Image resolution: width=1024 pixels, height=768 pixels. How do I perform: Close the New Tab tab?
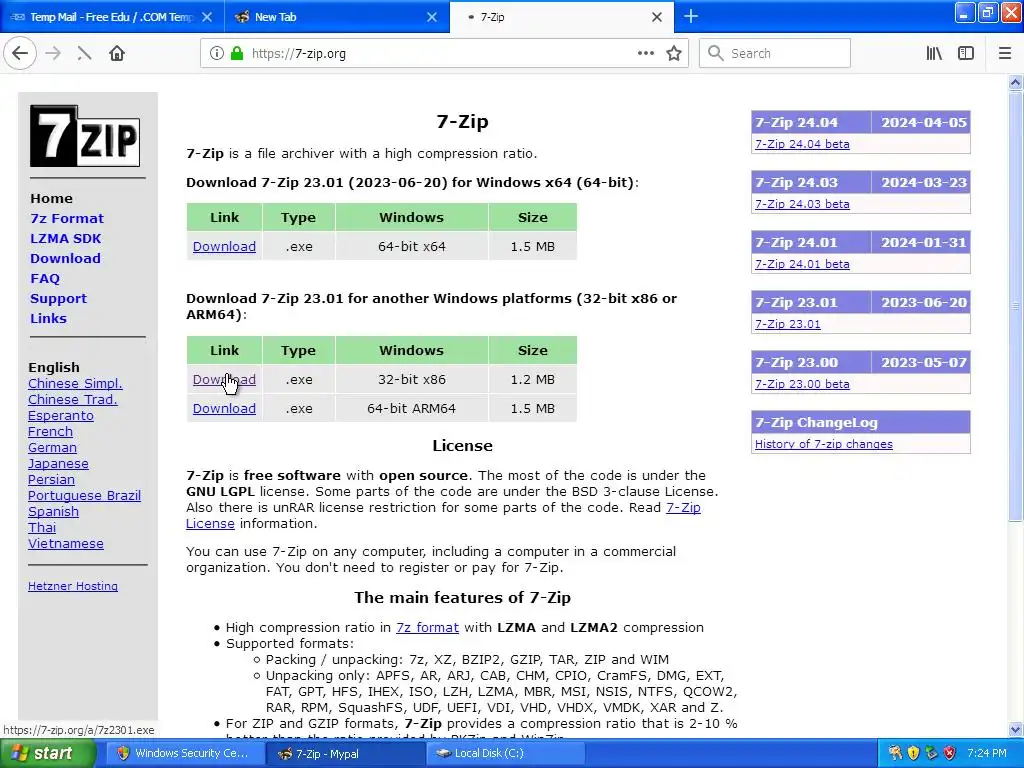[432, 17]
